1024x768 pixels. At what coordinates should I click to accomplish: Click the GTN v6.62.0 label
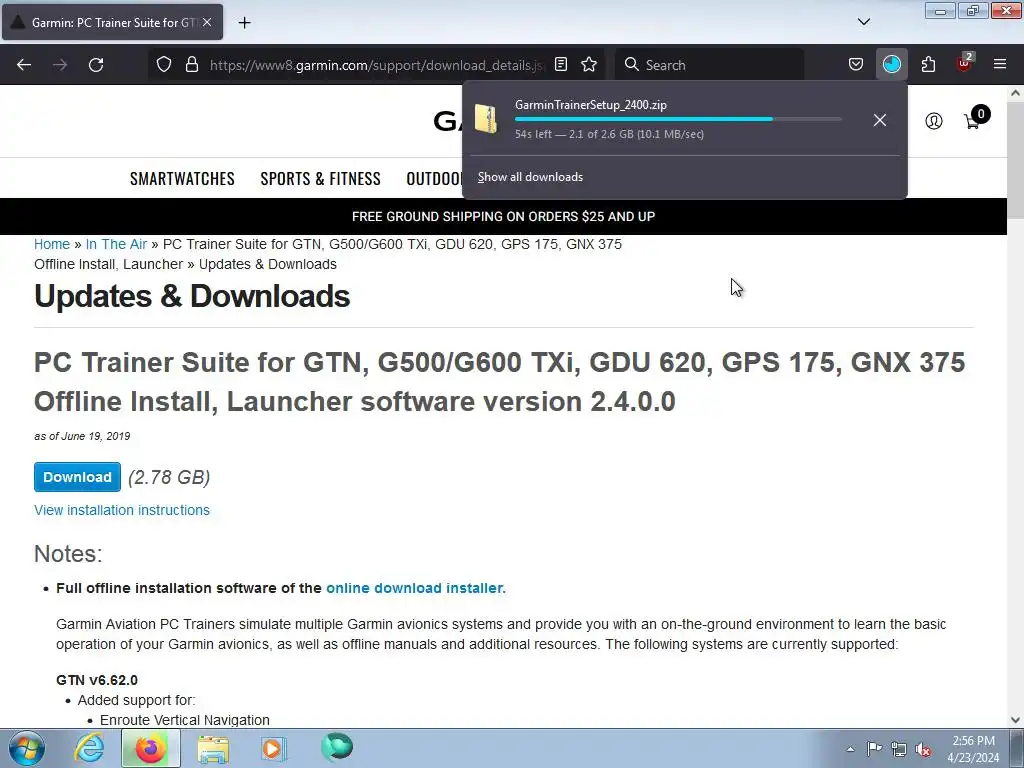pyautogui.click(x=97, y=680)
